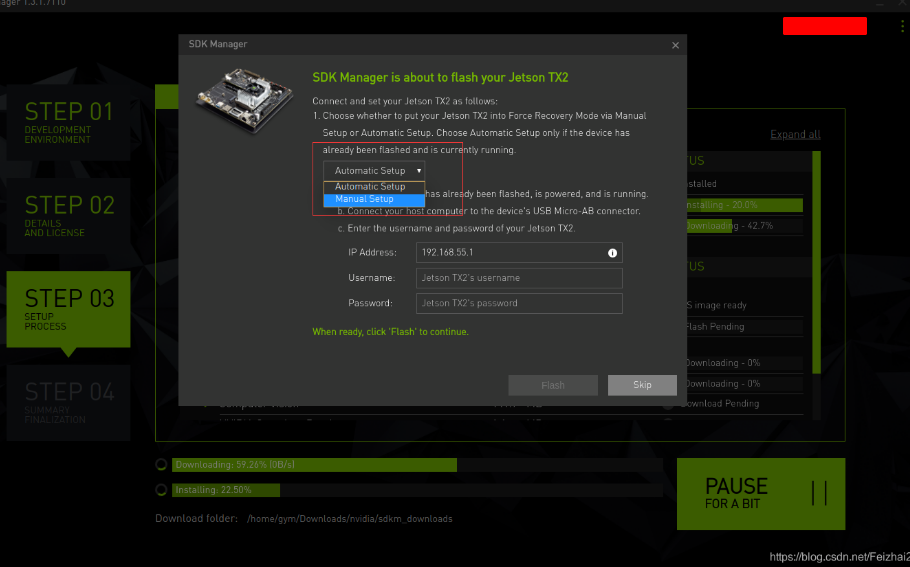Click the download folder path text

[349, 519]
